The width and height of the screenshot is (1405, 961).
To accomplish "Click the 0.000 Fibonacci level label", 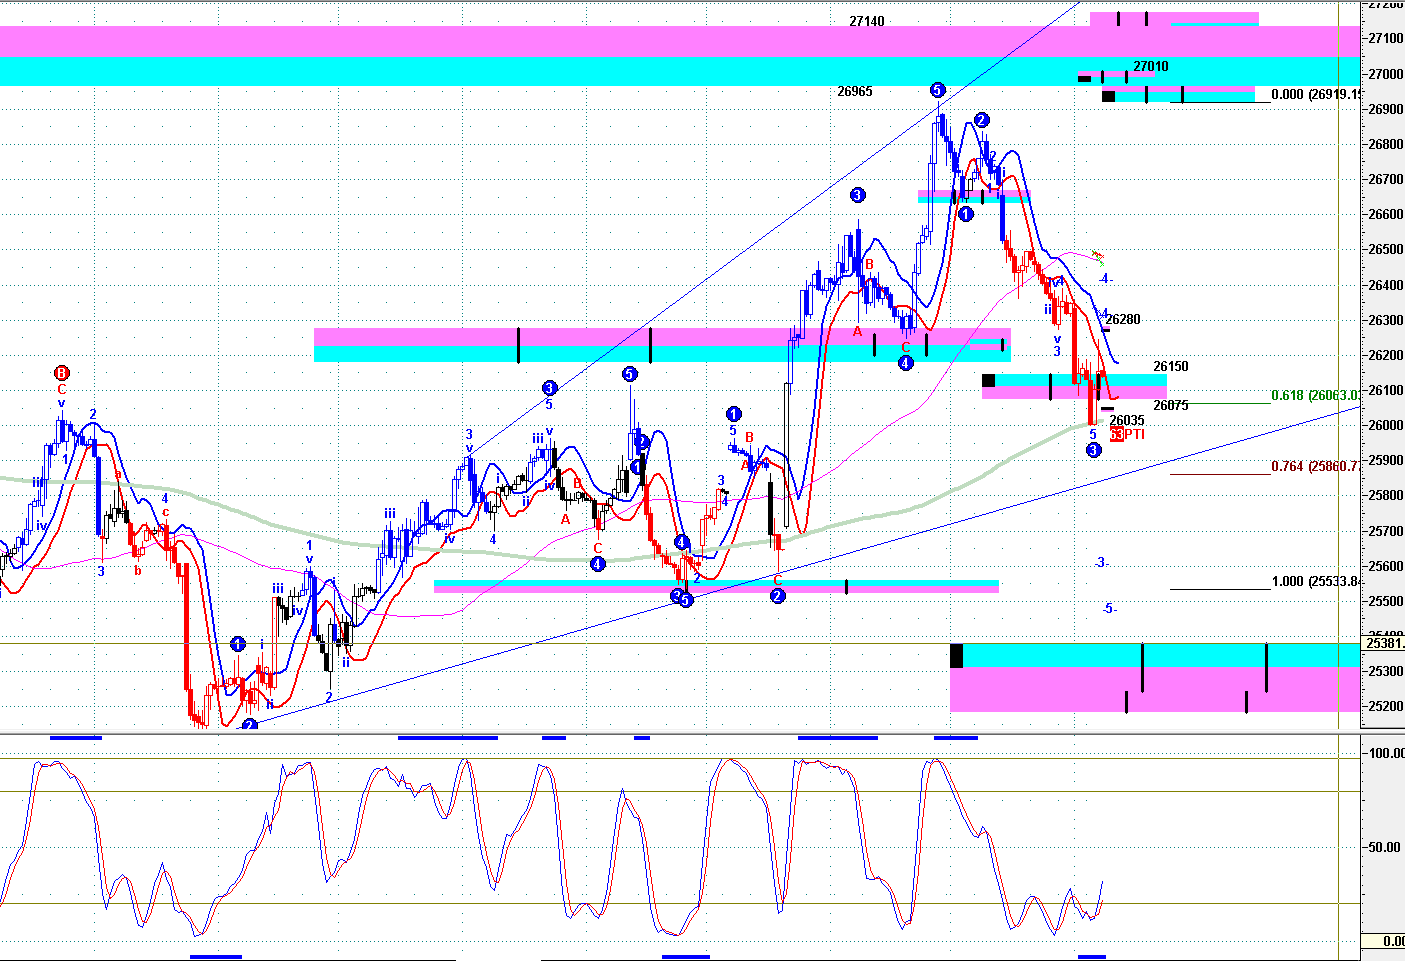I will (1315, 95).
